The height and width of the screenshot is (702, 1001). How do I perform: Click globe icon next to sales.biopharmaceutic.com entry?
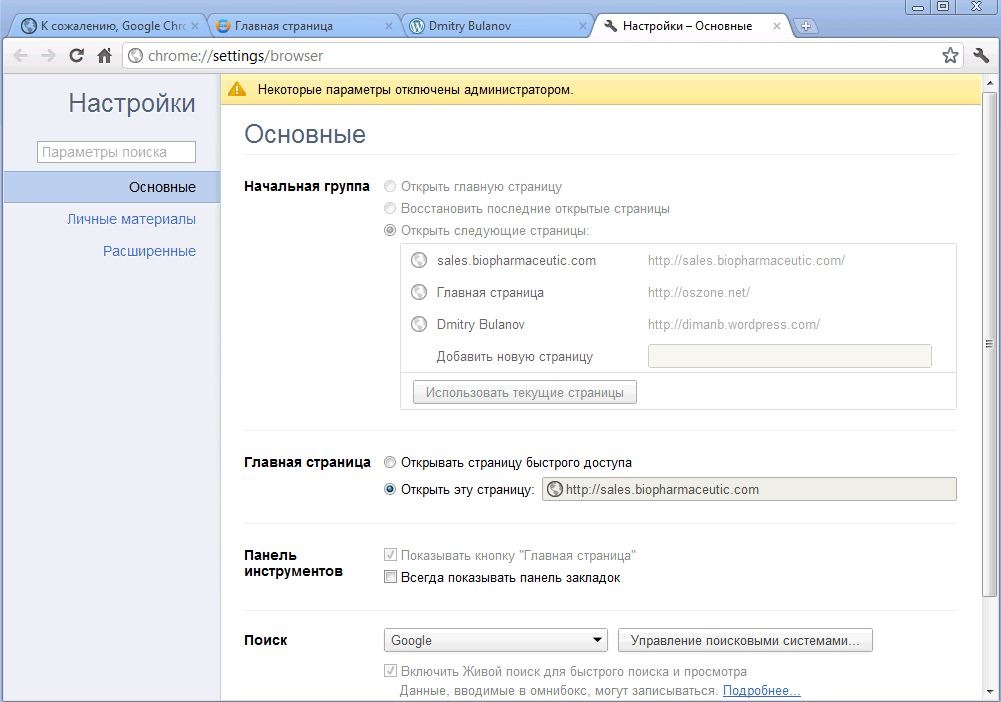419,260
